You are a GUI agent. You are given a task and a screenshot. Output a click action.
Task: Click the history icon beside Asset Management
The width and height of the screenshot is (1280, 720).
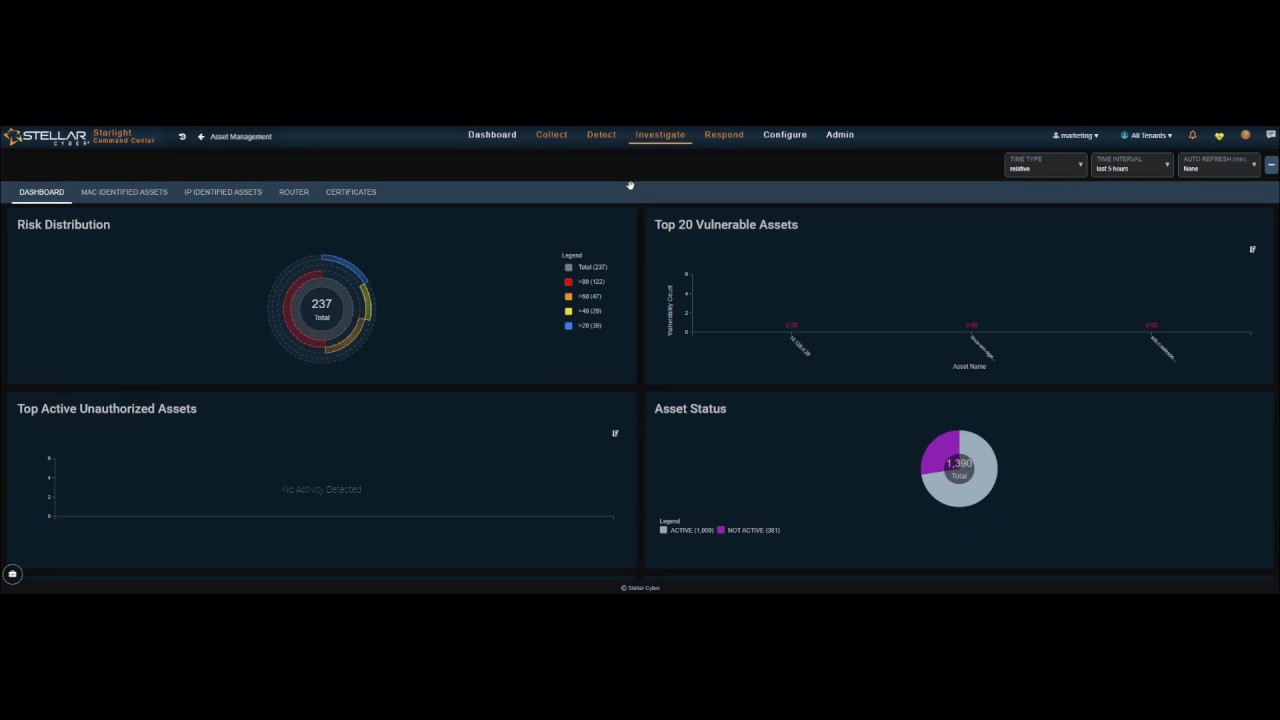182,136
